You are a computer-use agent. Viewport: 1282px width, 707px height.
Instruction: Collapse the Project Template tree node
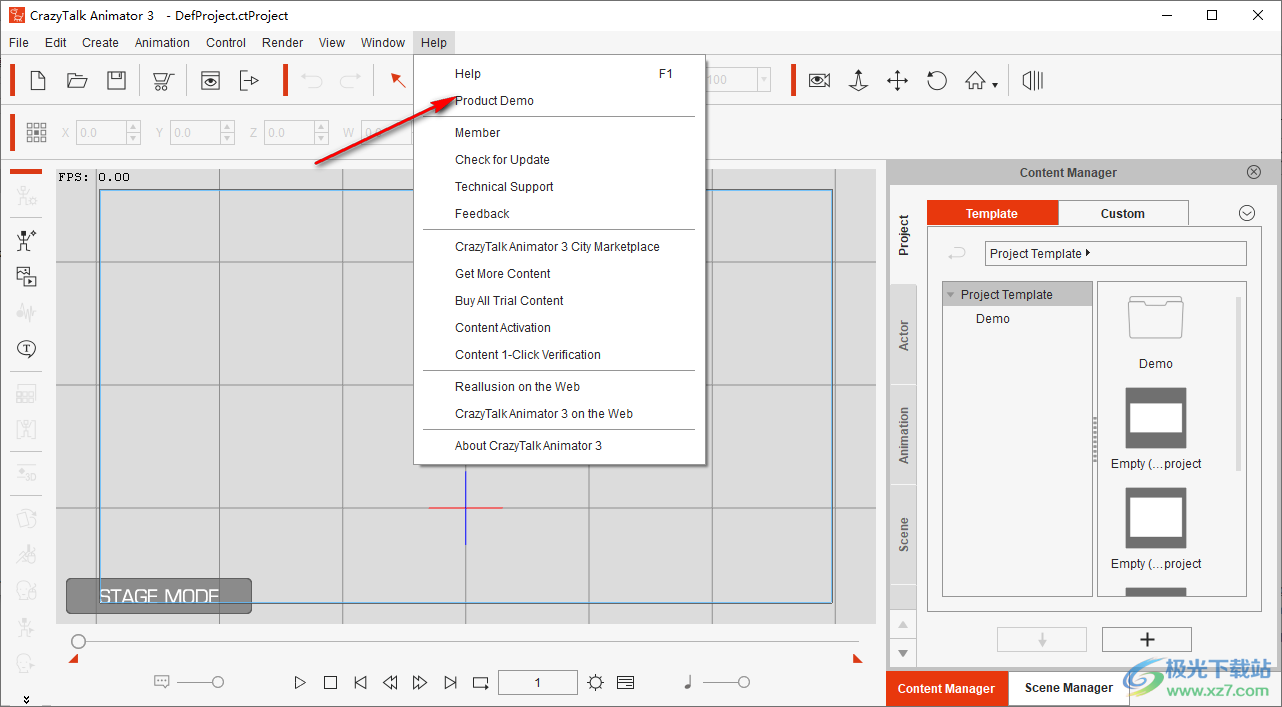951,295
